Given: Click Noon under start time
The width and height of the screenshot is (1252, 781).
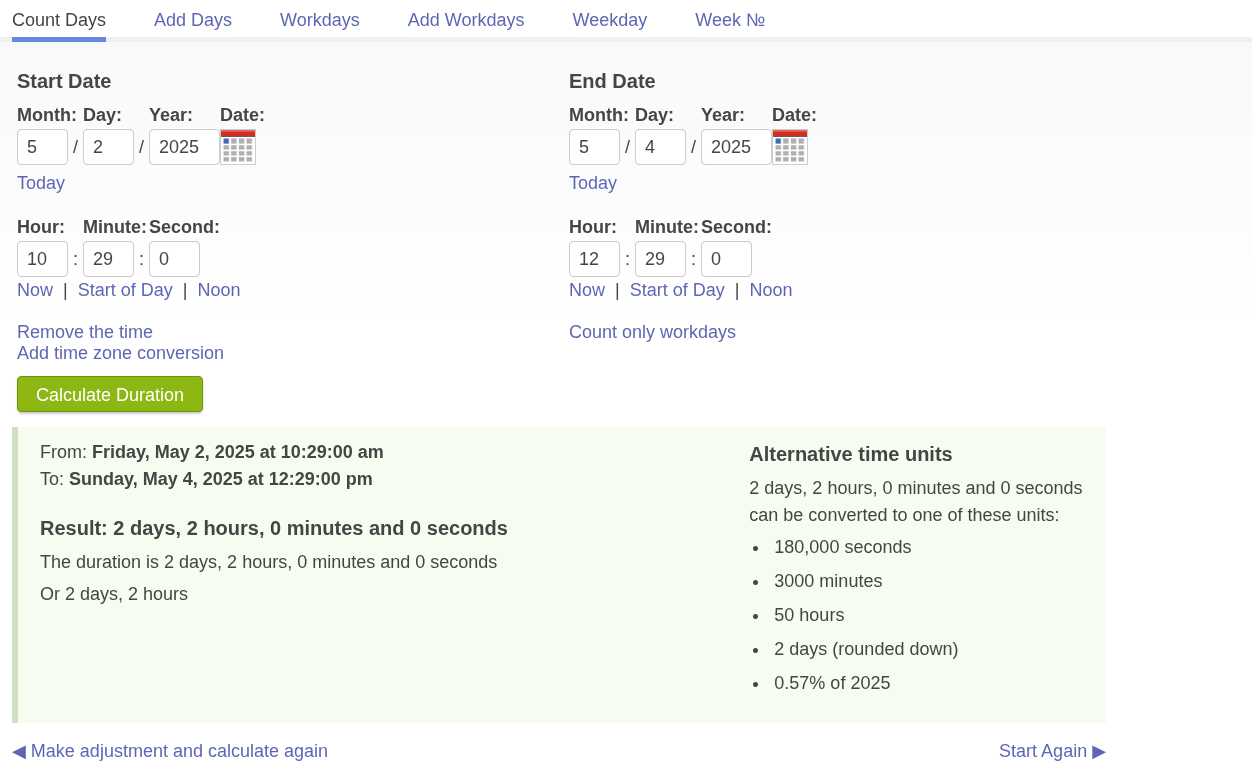Looking at the screenshot, I should (219, 290).
